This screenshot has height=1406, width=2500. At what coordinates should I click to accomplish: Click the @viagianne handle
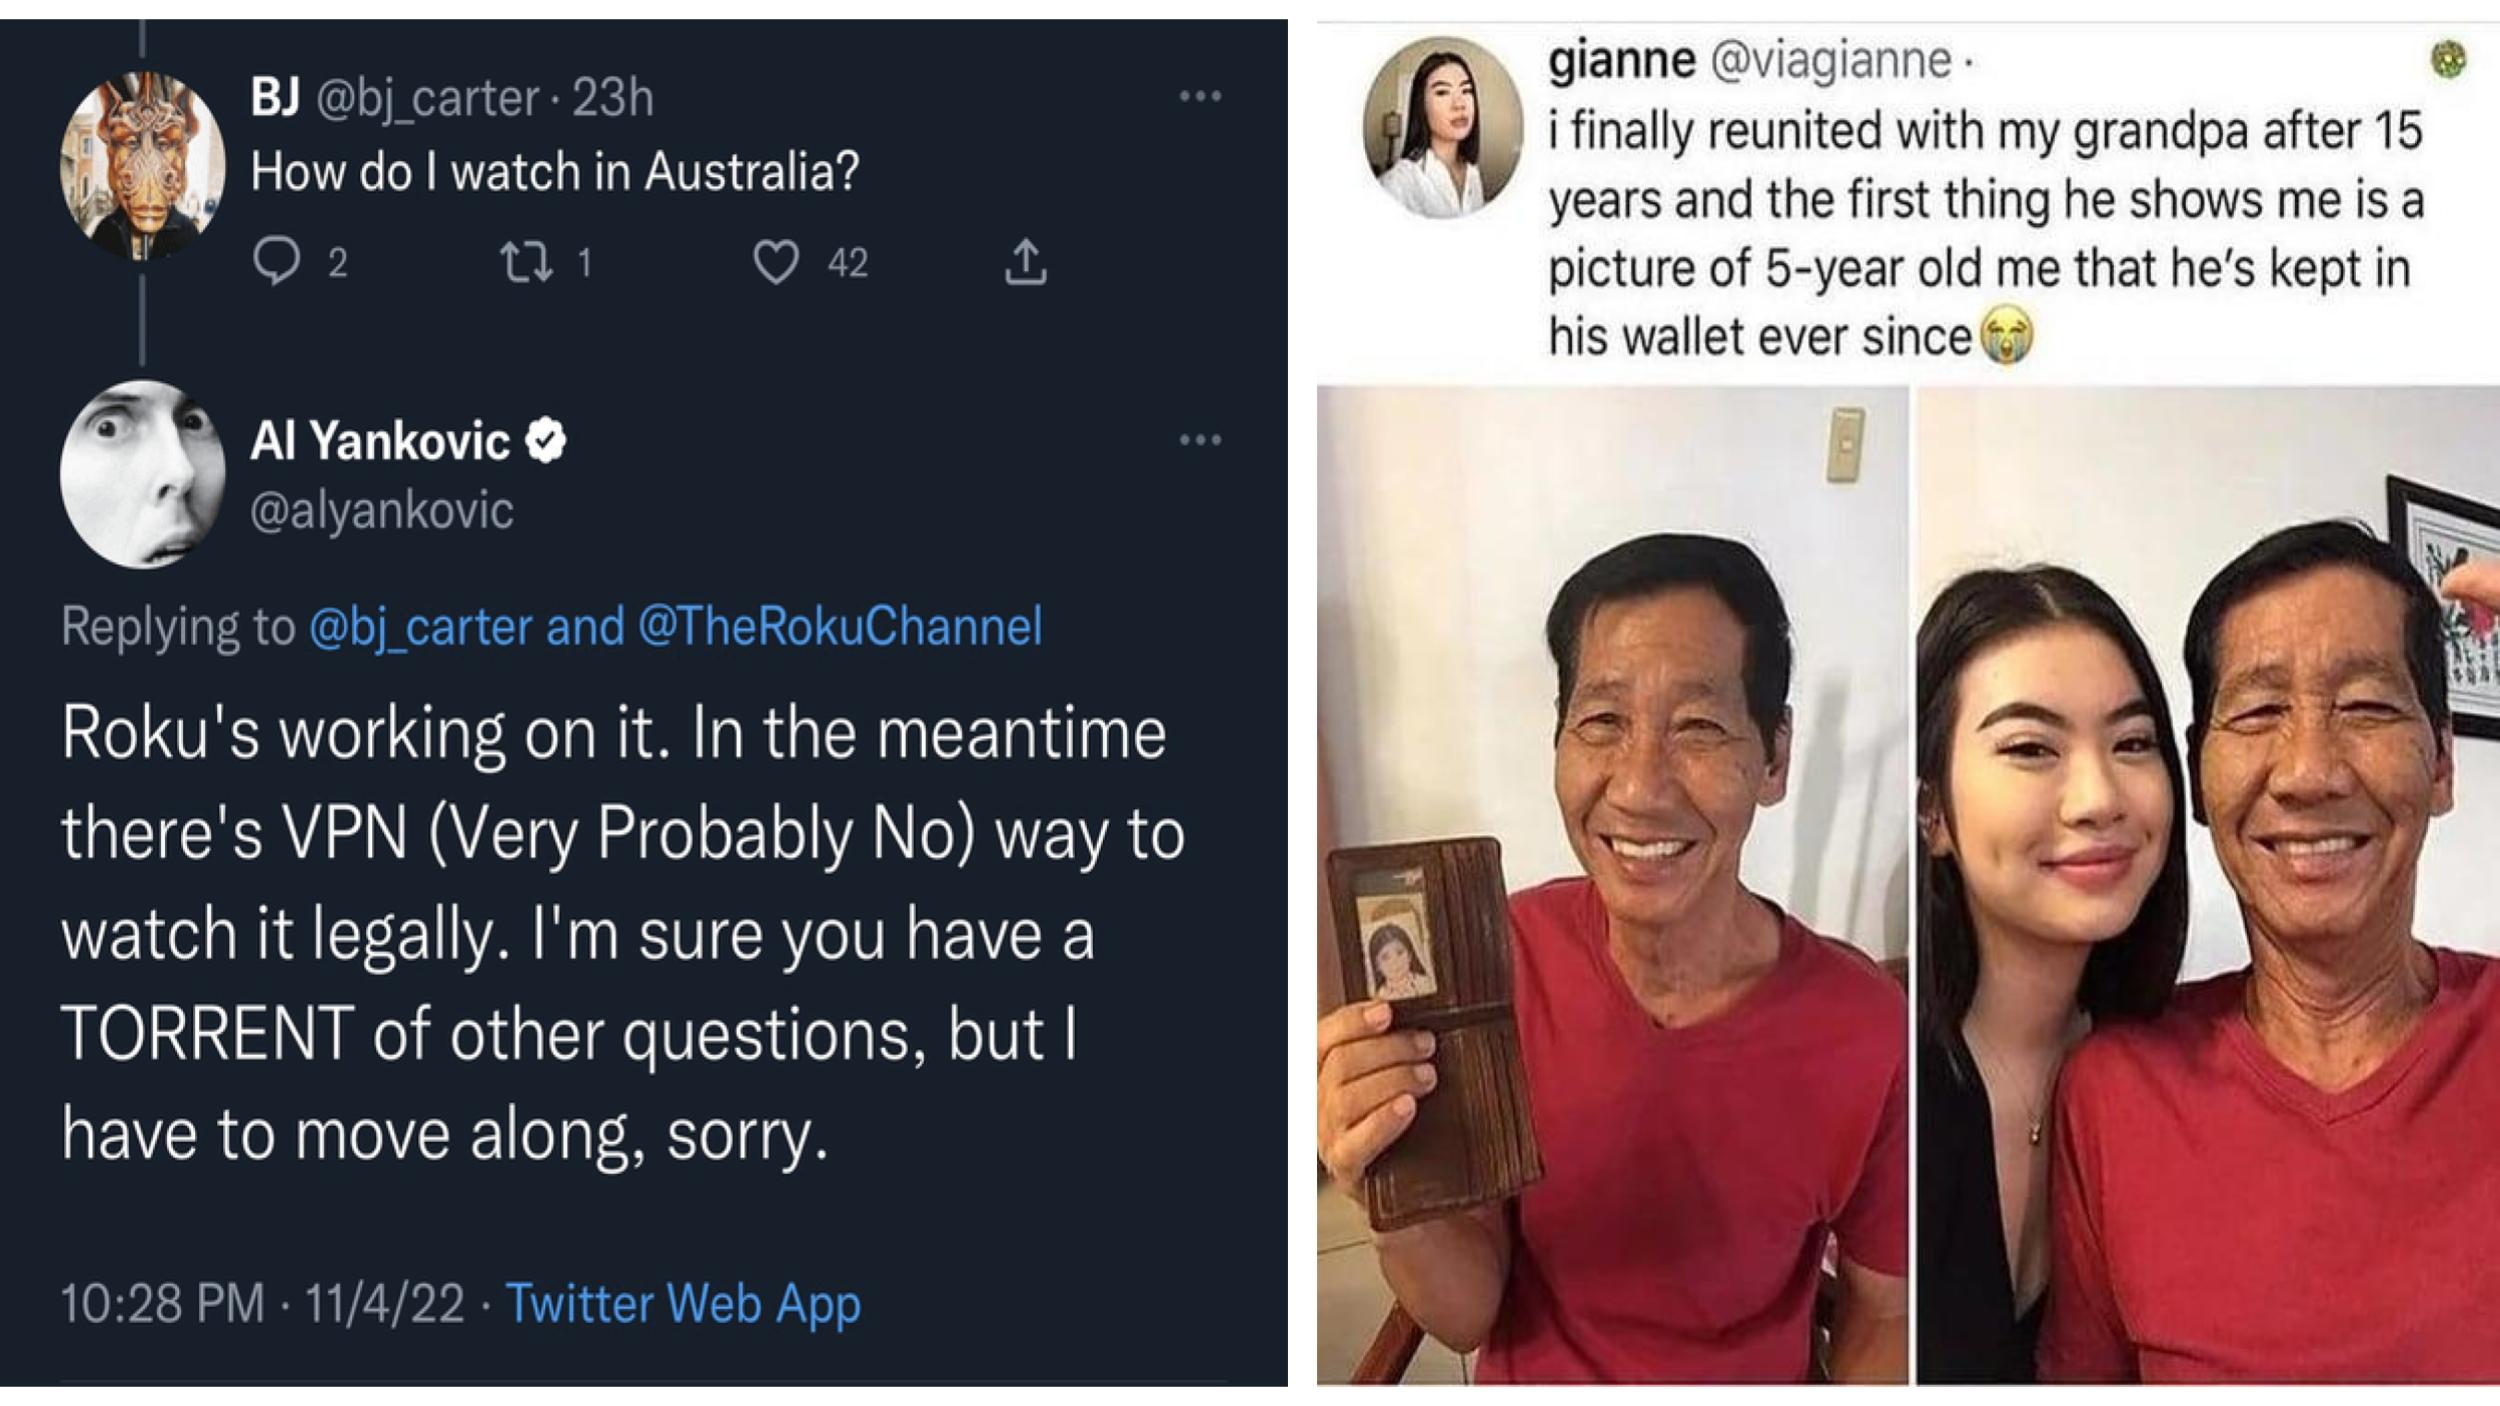click(1831, 61)
